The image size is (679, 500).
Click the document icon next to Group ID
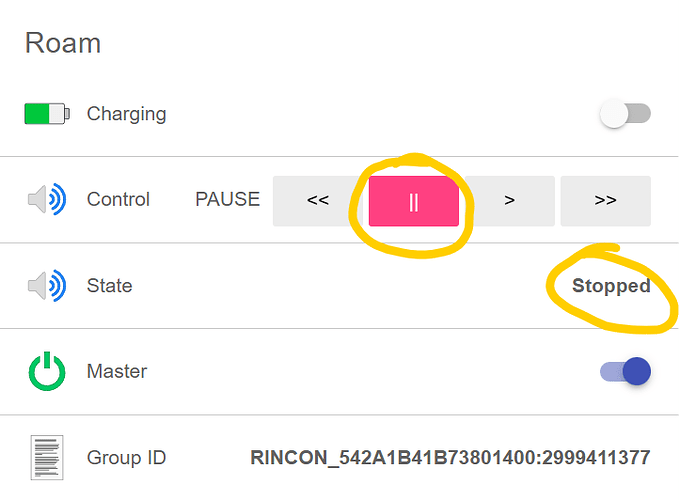[x=47, y=458]
